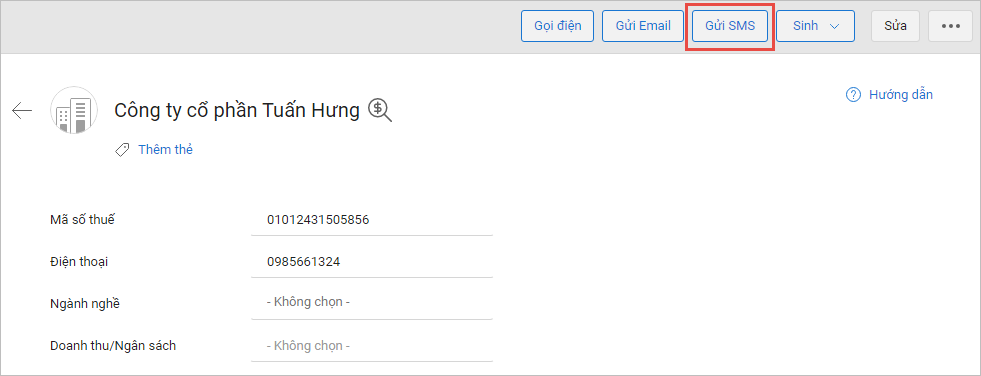This screenshot has height=376, width=981.
Task: Click the back arrow icon
Action: [x=22, y=111]
